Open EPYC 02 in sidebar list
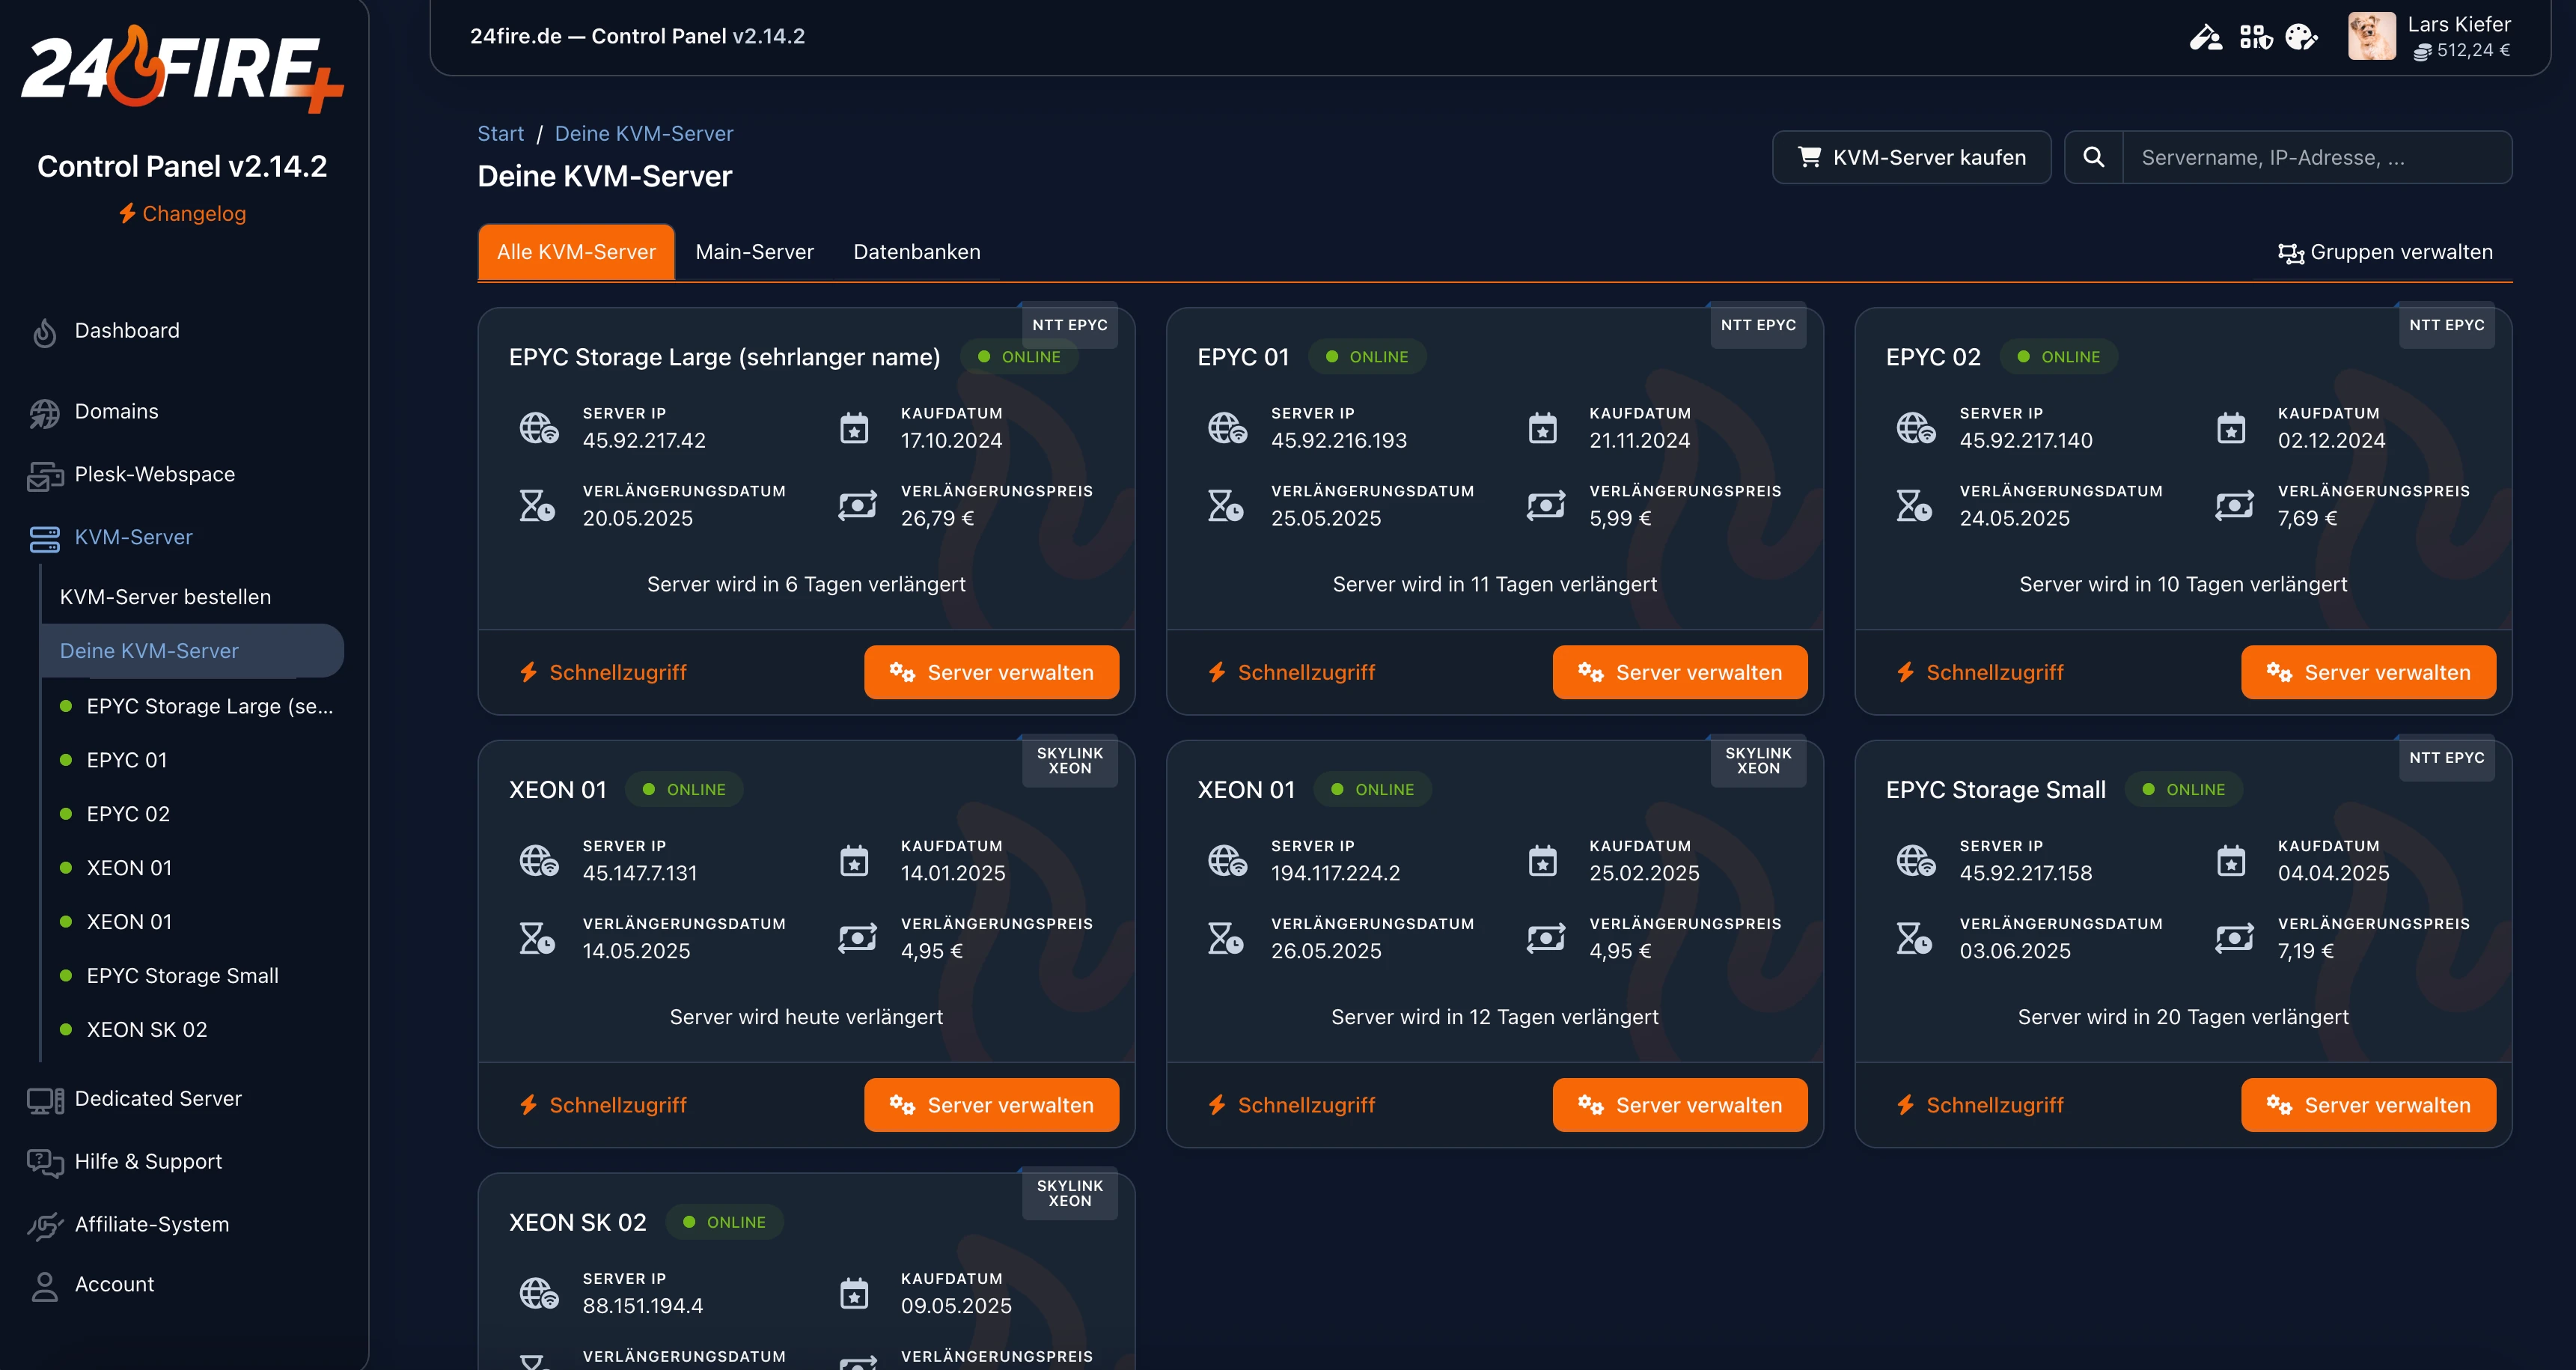 [128, 814]
